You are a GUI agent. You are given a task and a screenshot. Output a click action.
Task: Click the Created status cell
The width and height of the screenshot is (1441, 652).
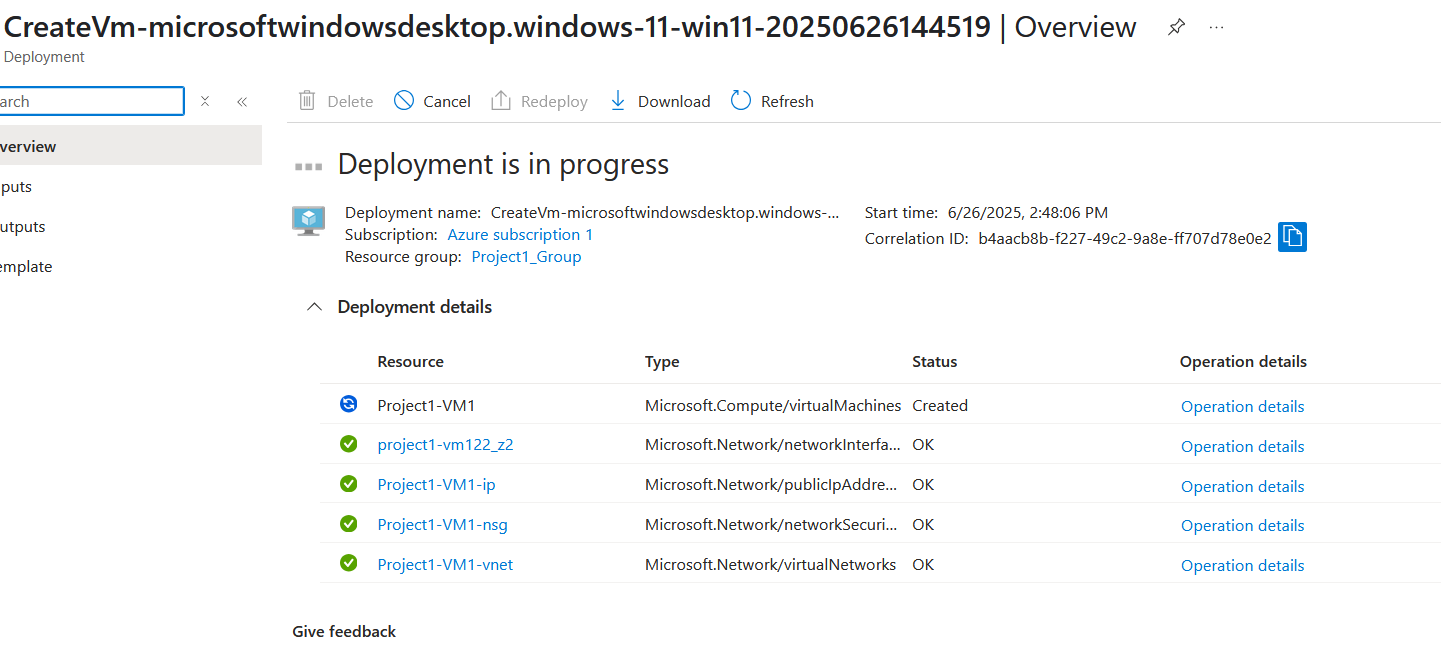tap(940, 405)
